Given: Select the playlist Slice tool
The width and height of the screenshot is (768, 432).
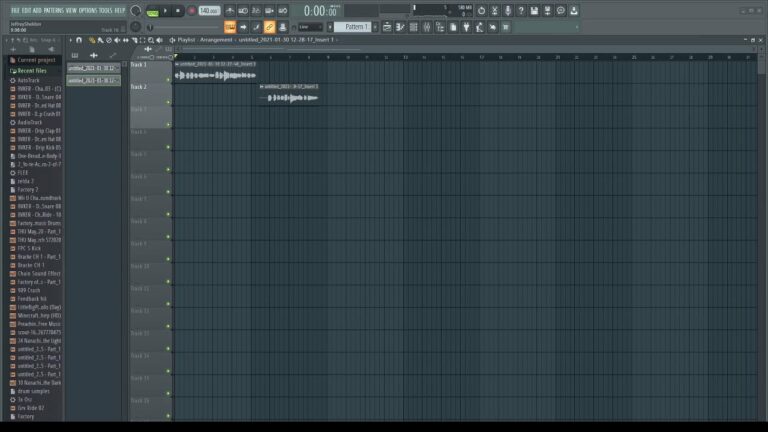Looking at the screenshot, I should click(134, 40).
